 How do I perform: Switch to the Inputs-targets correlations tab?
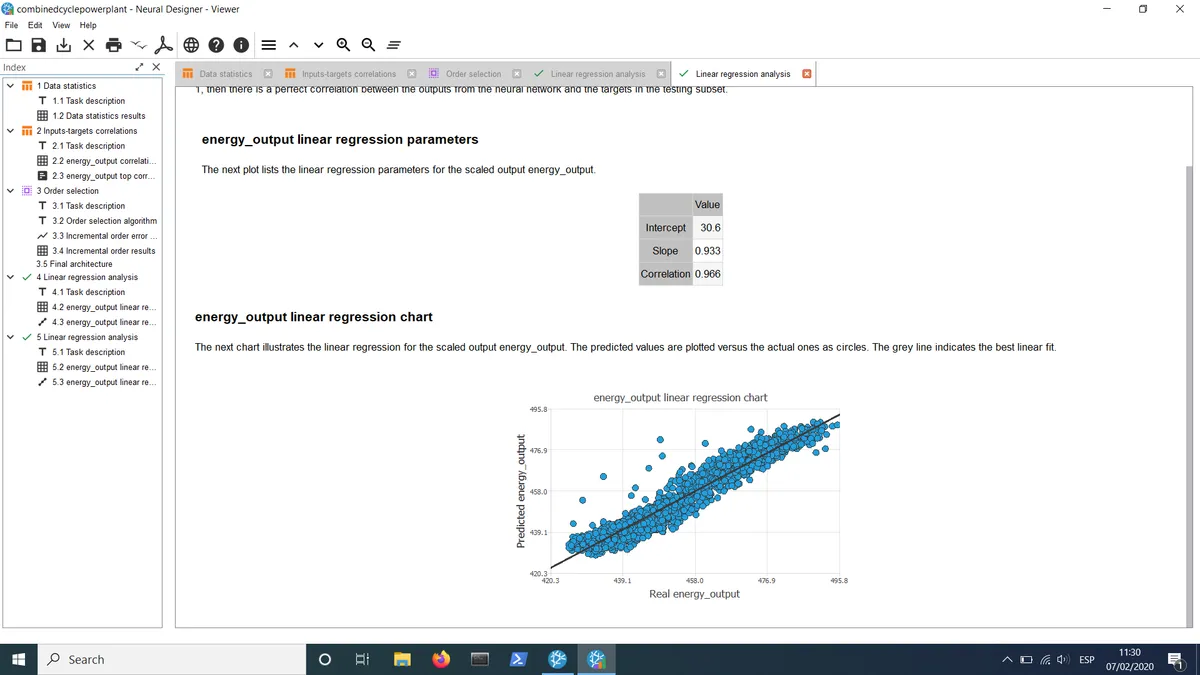tap(348, 74)
